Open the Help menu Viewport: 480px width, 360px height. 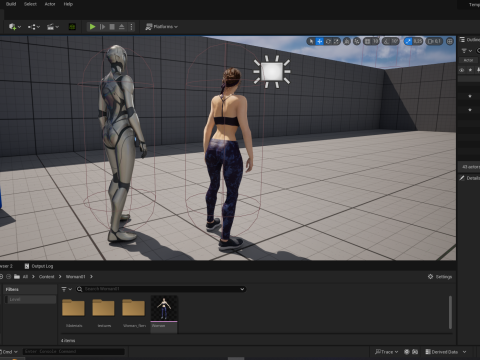tap(68, 4)
